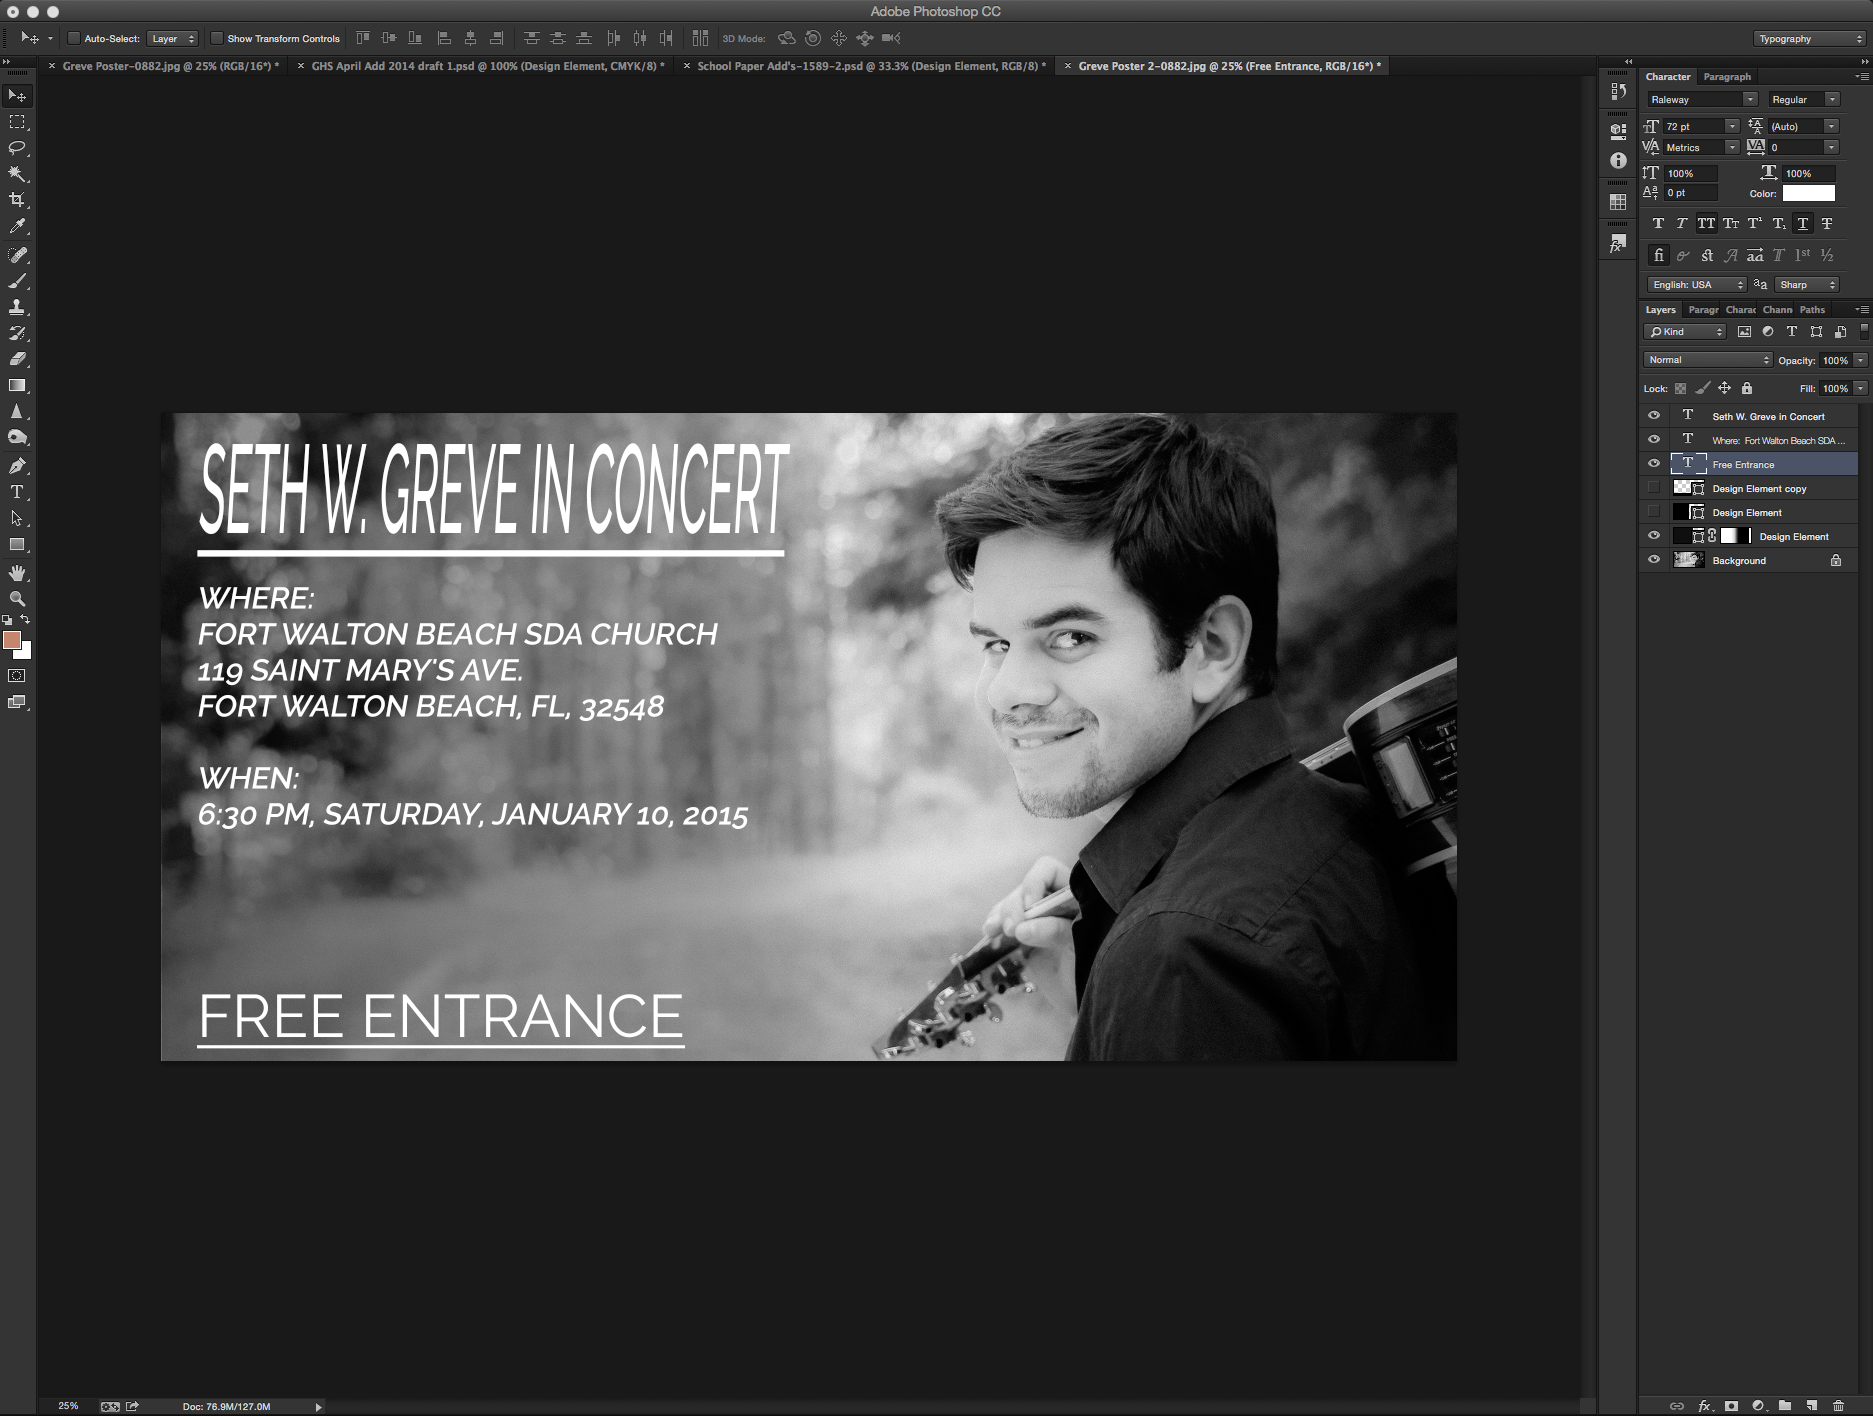Viewport: 1873px width, 1416px height.
Task: Enable the Auto-Select checkbox
Action: coord(73,39)
